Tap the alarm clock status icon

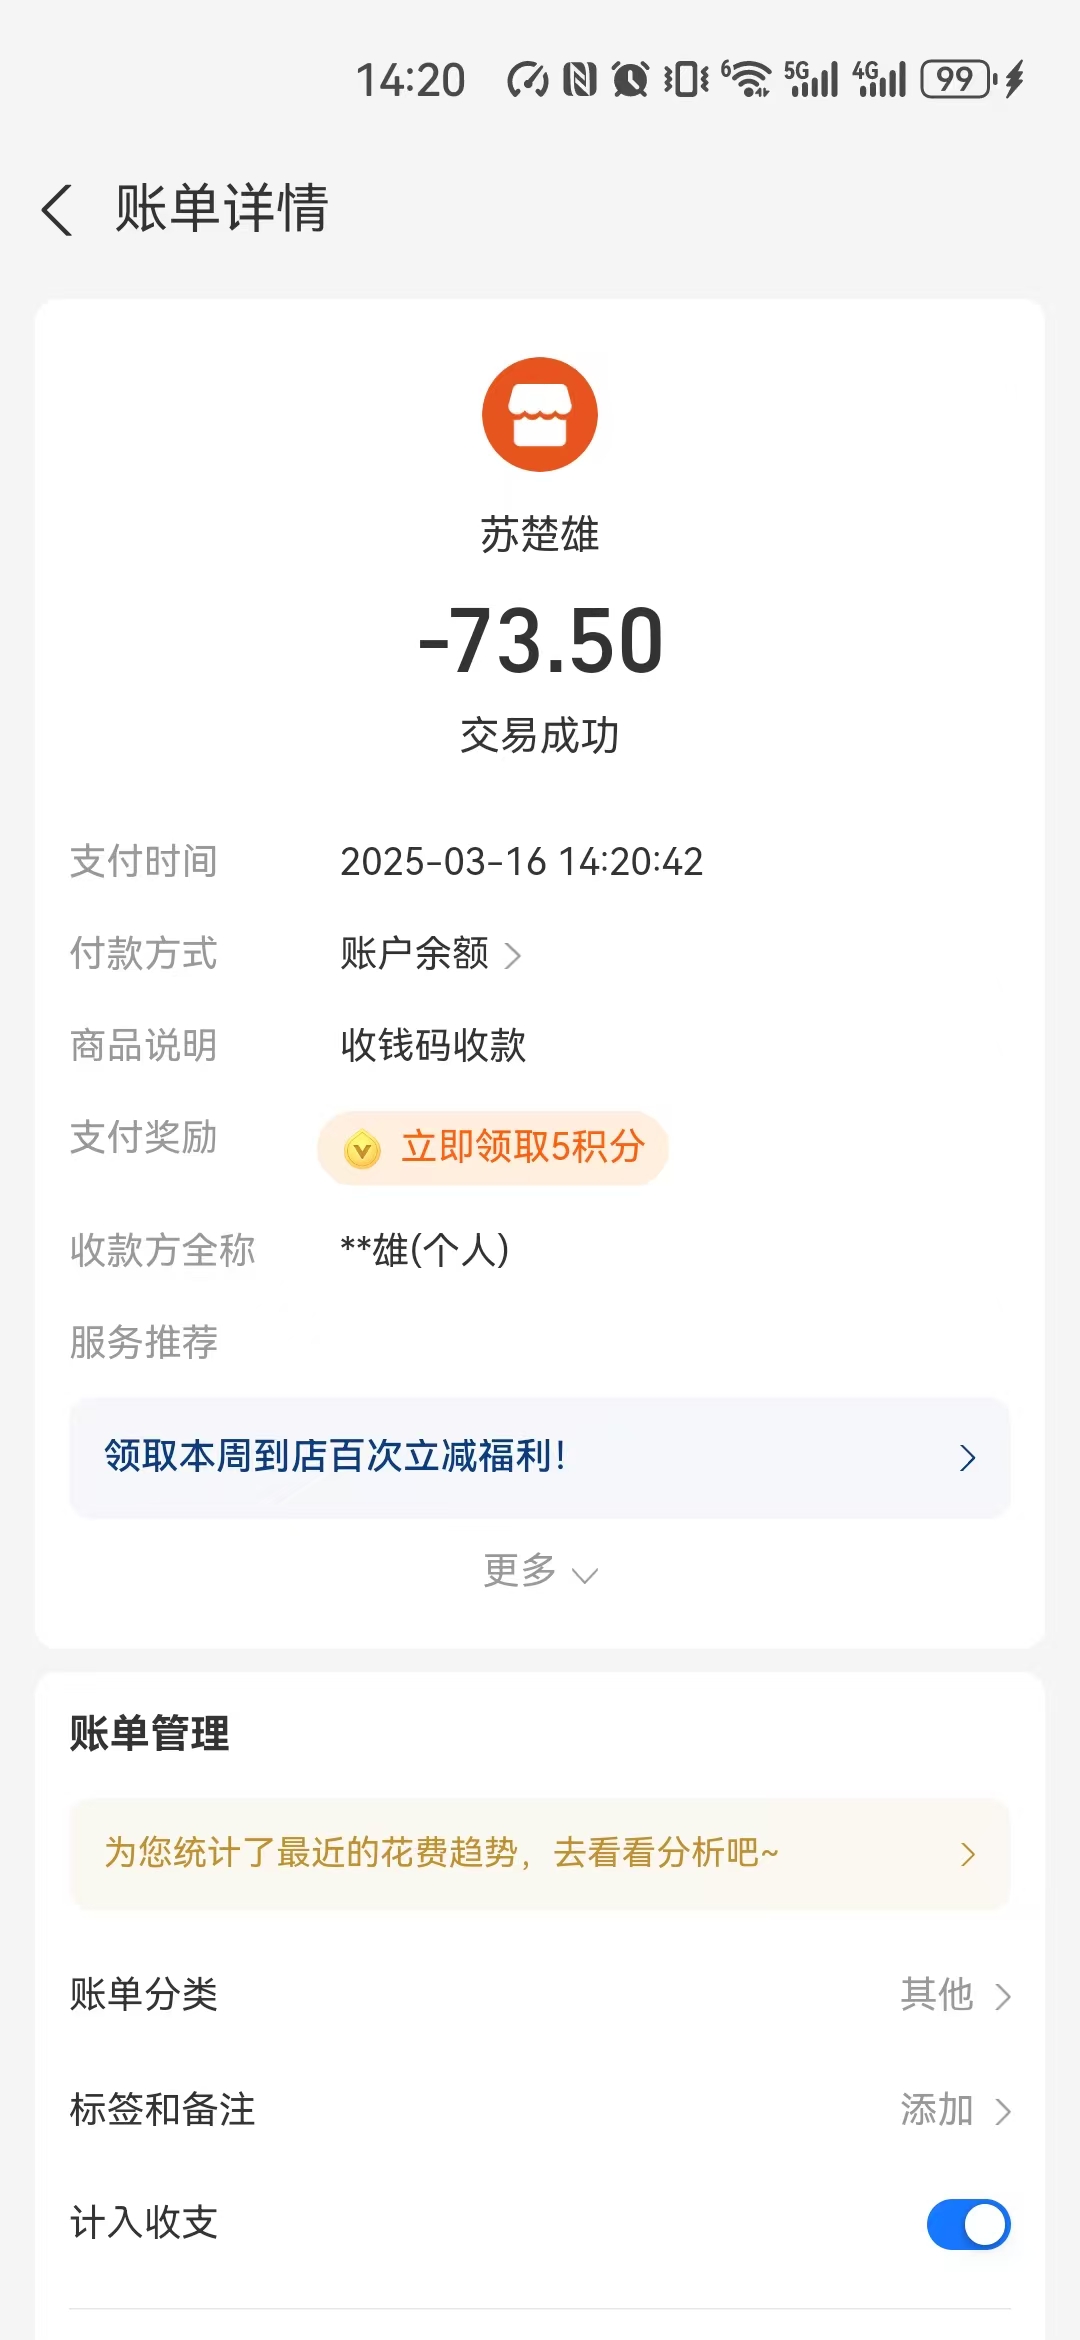point(630,79)
